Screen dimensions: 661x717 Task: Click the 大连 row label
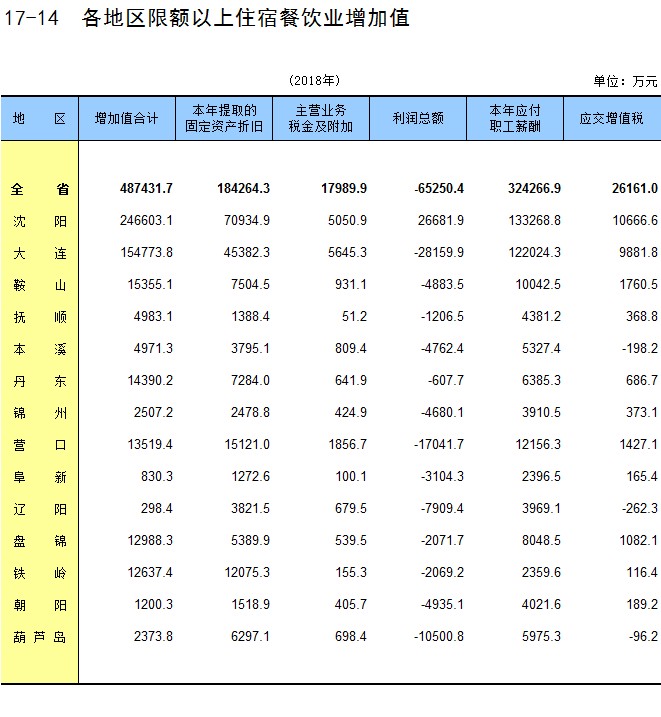click(x=40, y=253)
